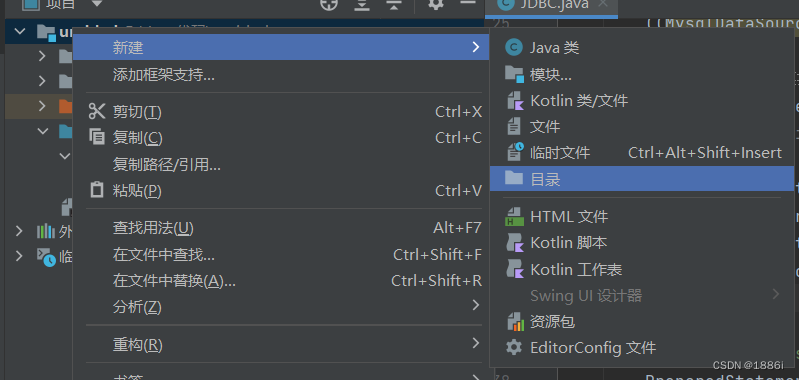Viewport: 799px width, 380px height.
Task: Choose 在文件中替换(A)... menu entry
Action: click(x=282, y=280)
